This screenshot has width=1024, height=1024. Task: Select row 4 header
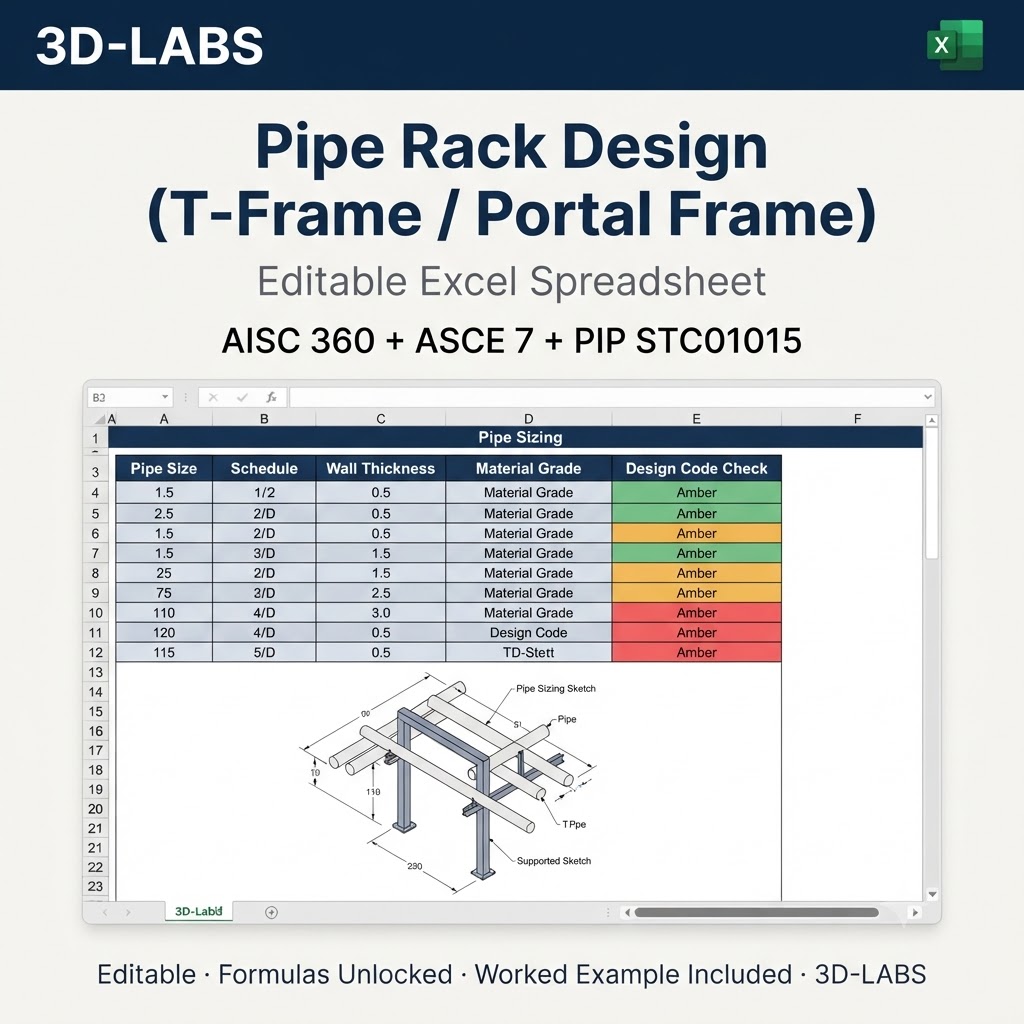pyautogui.click(x=95, y=493)
